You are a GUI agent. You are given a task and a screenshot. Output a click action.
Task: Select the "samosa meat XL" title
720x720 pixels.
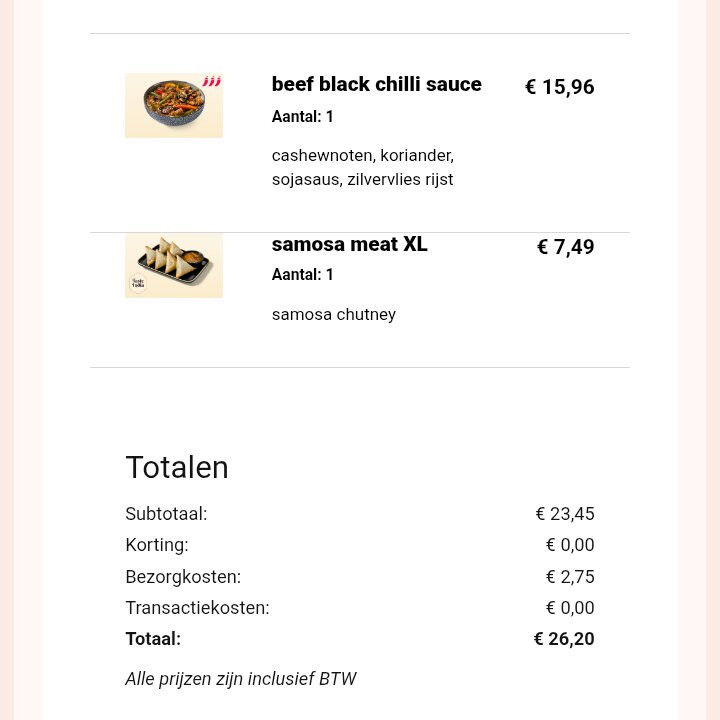(x=349, y=245)
